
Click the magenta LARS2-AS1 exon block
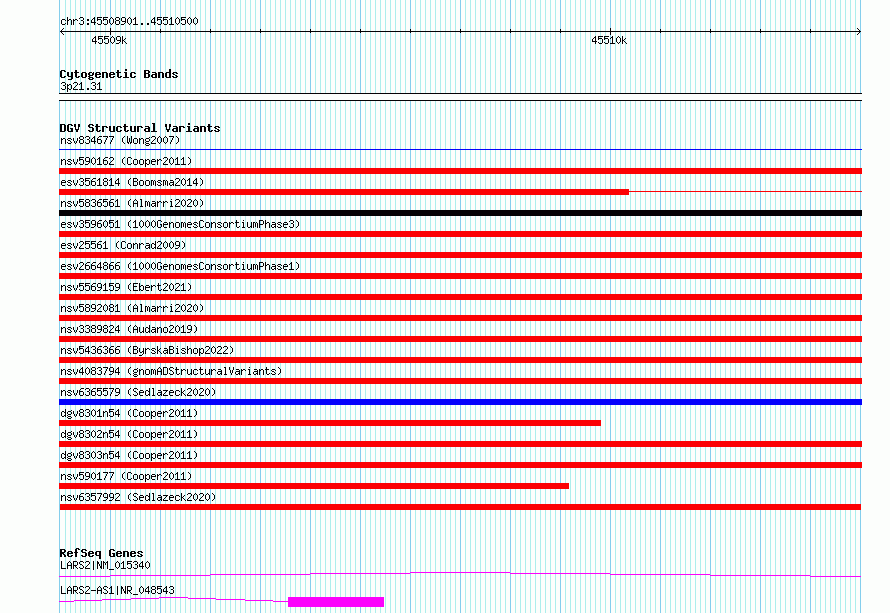point(336,602)
